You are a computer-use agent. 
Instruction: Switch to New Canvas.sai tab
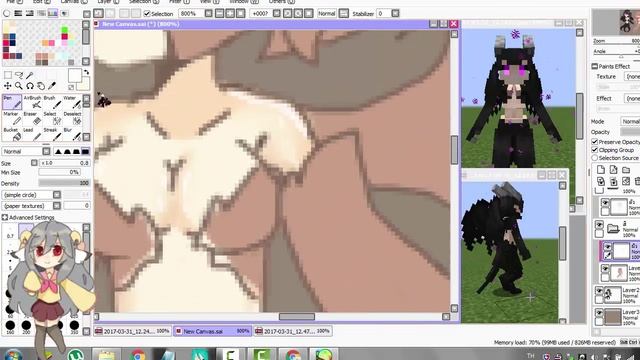213,331
